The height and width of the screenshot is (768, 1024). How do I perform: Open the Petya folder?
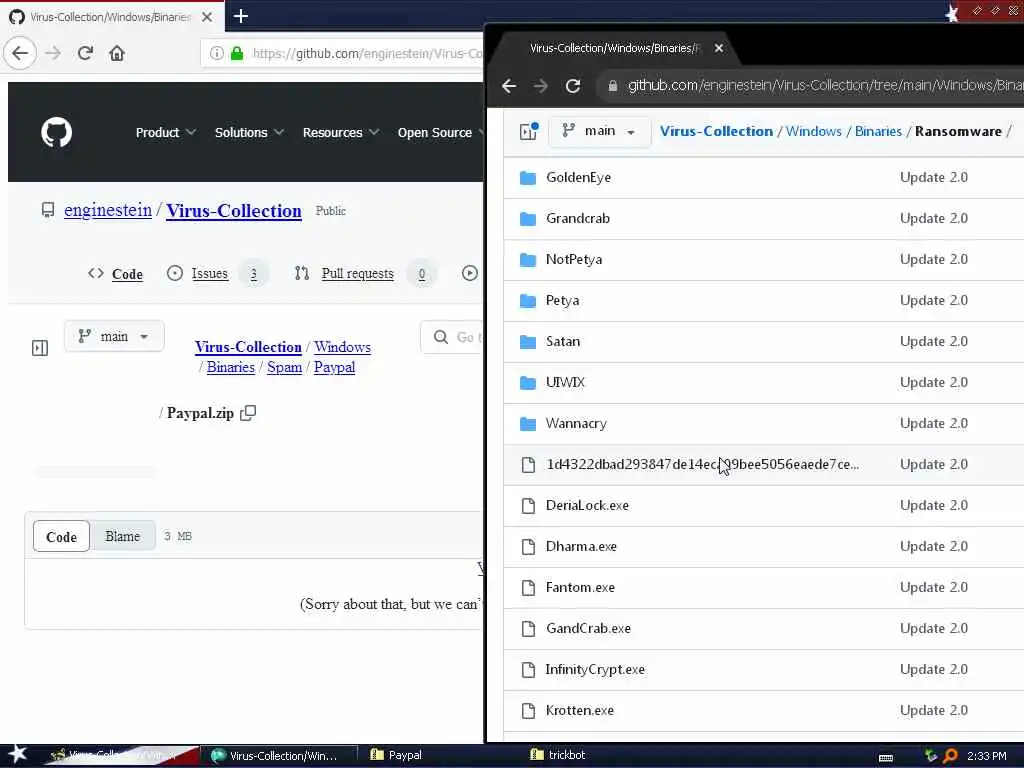pyautogui.click(x=562, y=300)
